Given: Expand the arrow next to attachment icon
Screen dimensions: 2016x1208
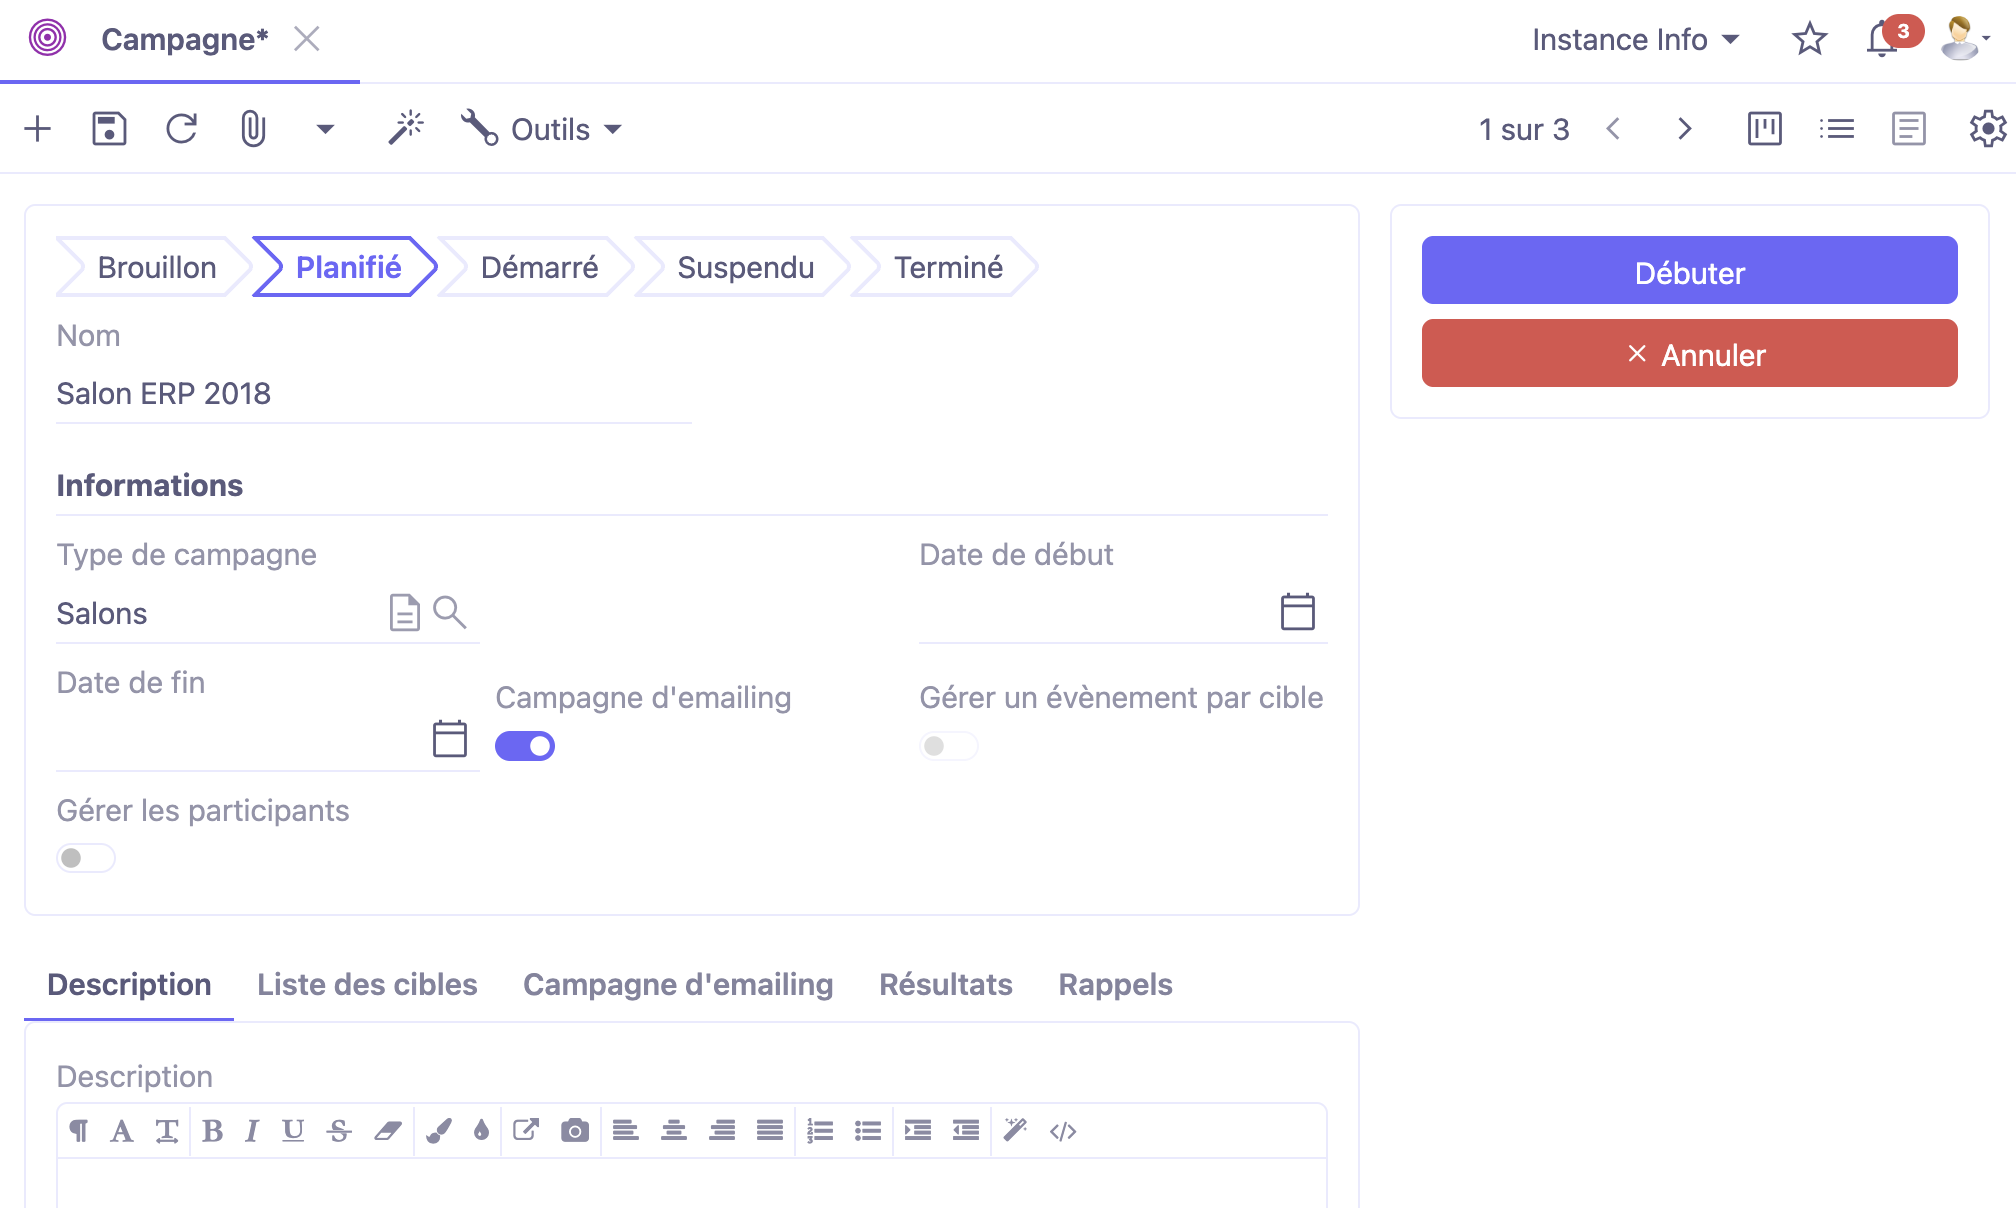Looking at the screenshot, I should (x=325, y=129).
